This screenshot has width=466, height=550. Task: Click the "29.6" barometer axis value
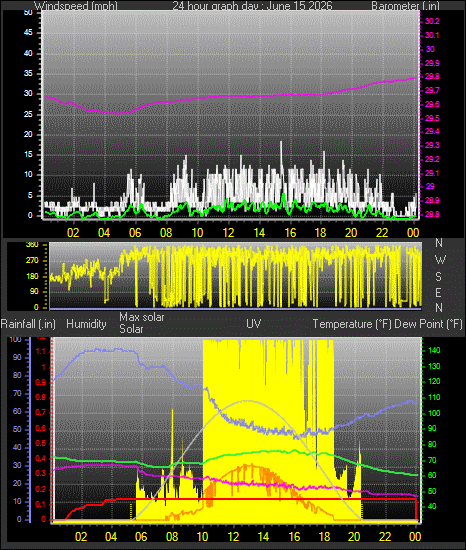point(432,105)
